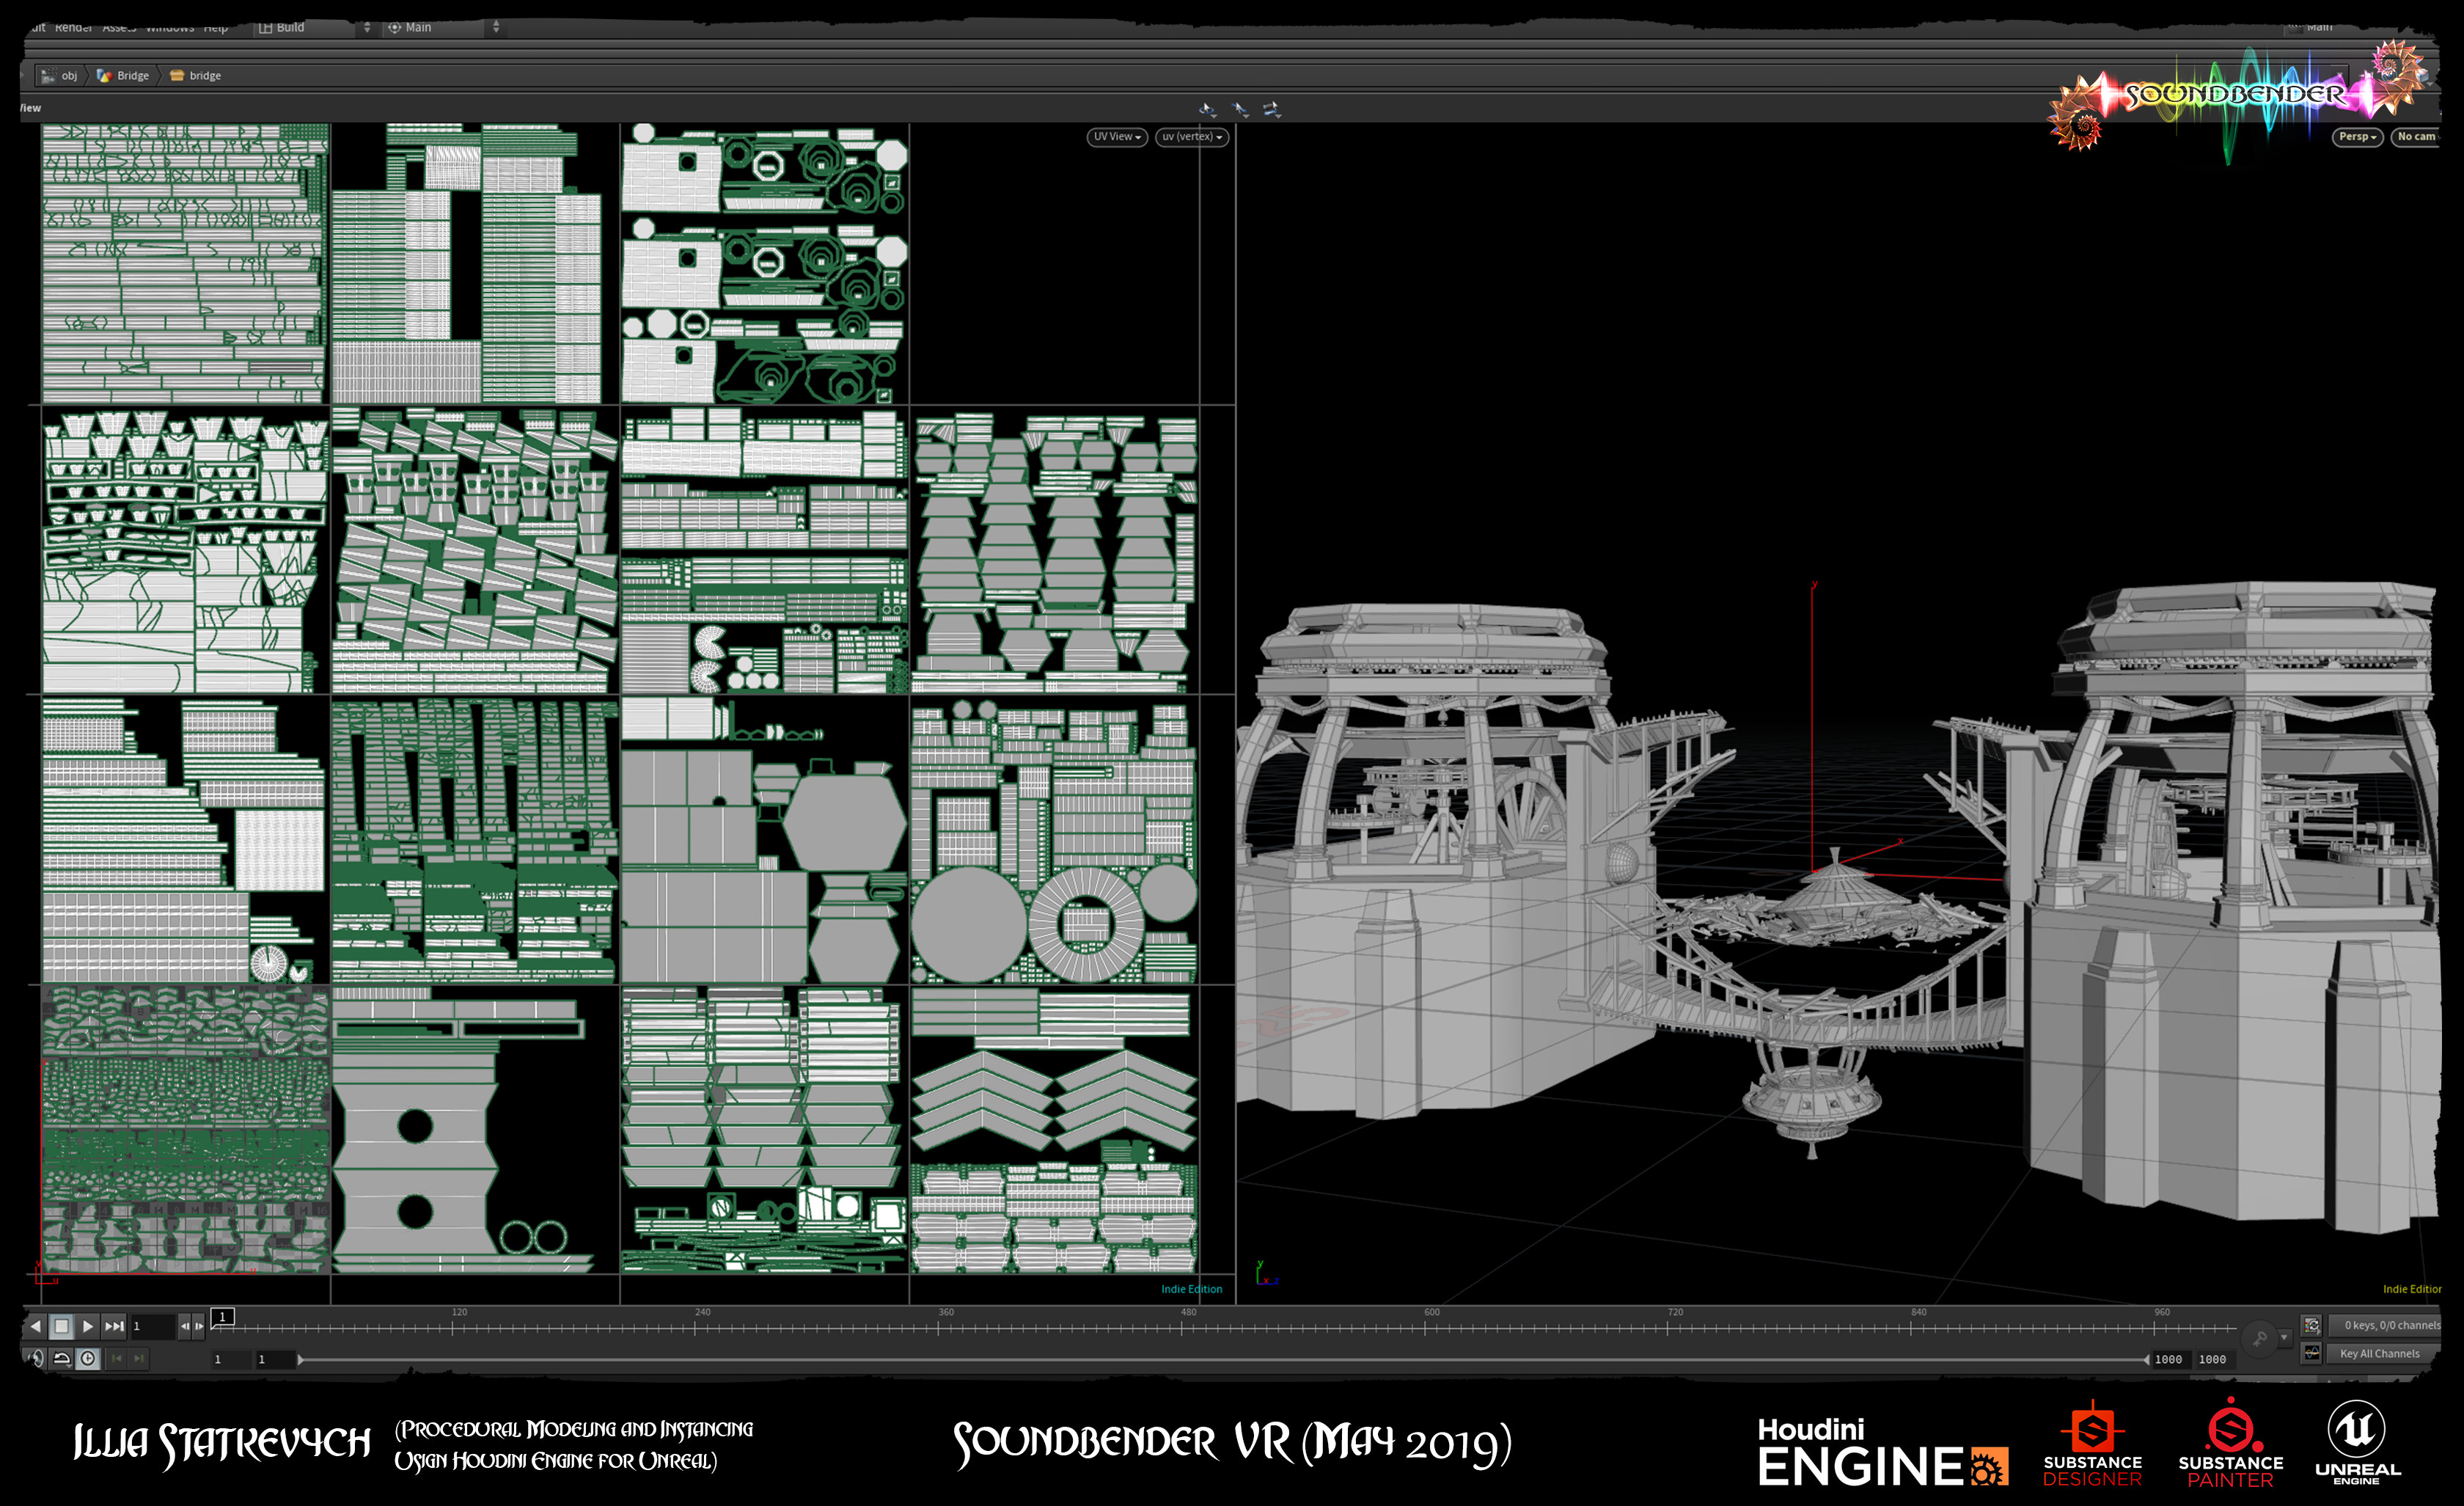
Task: Click the play forward button
Action: click(88, 1326)
